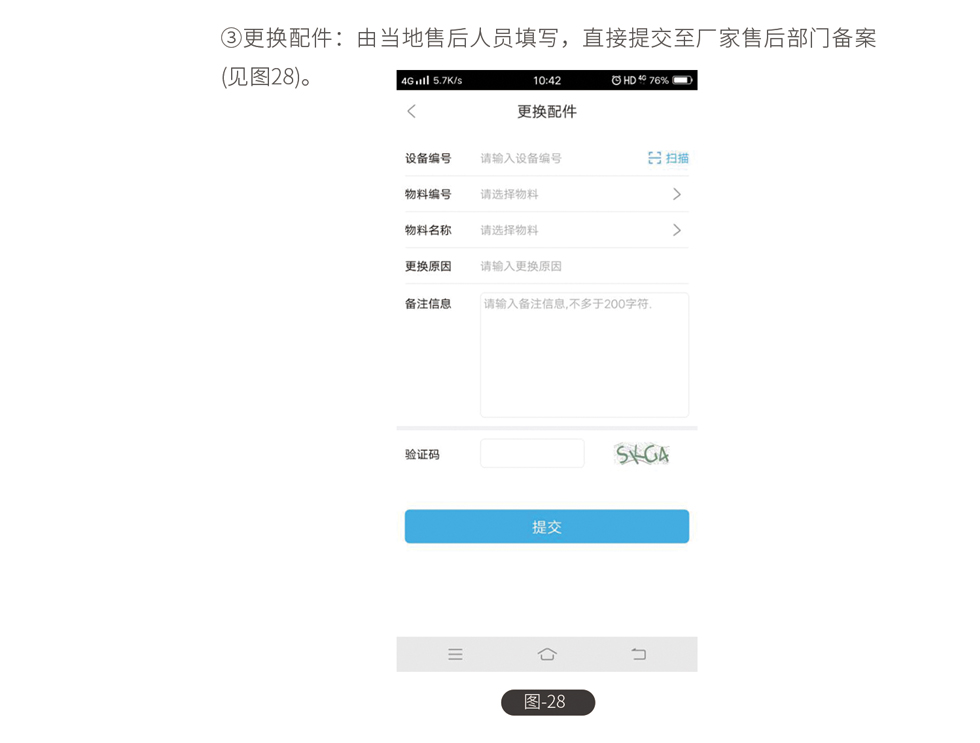Expand the 物料名称 chevron arrow
The height and width of the screenshot is (743, 980).
coord(677,230)
